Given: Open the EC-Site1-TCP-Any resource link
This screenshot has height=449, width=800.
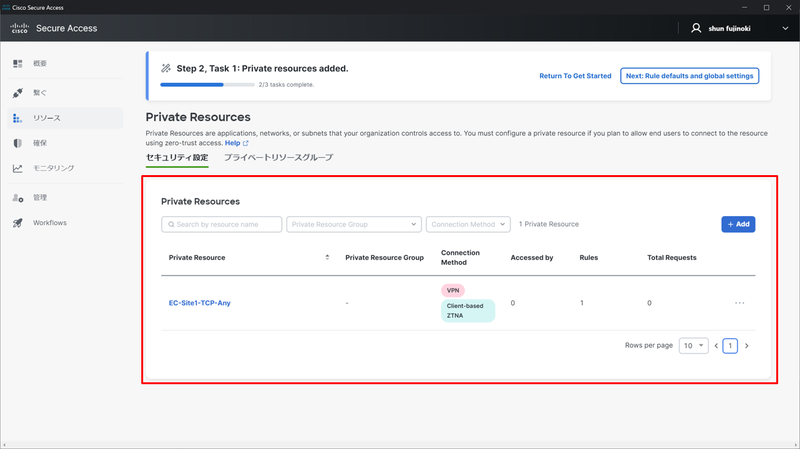Looking at the screenshot, I should [199, 303].
